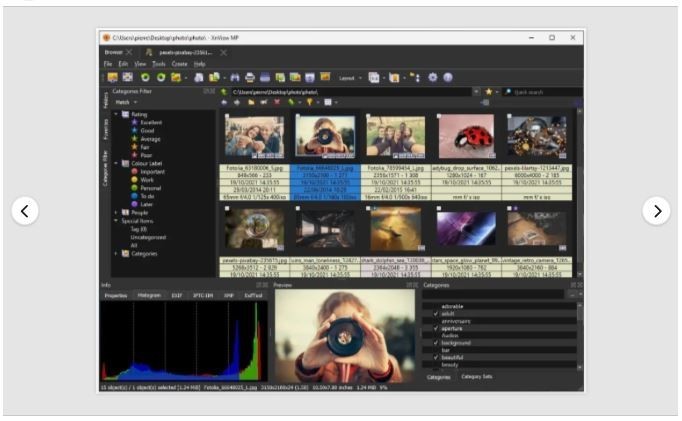Viewport: 682px width, 421px height.
Task: Switch to the EXIF info tab
Action: coord(177,295)
